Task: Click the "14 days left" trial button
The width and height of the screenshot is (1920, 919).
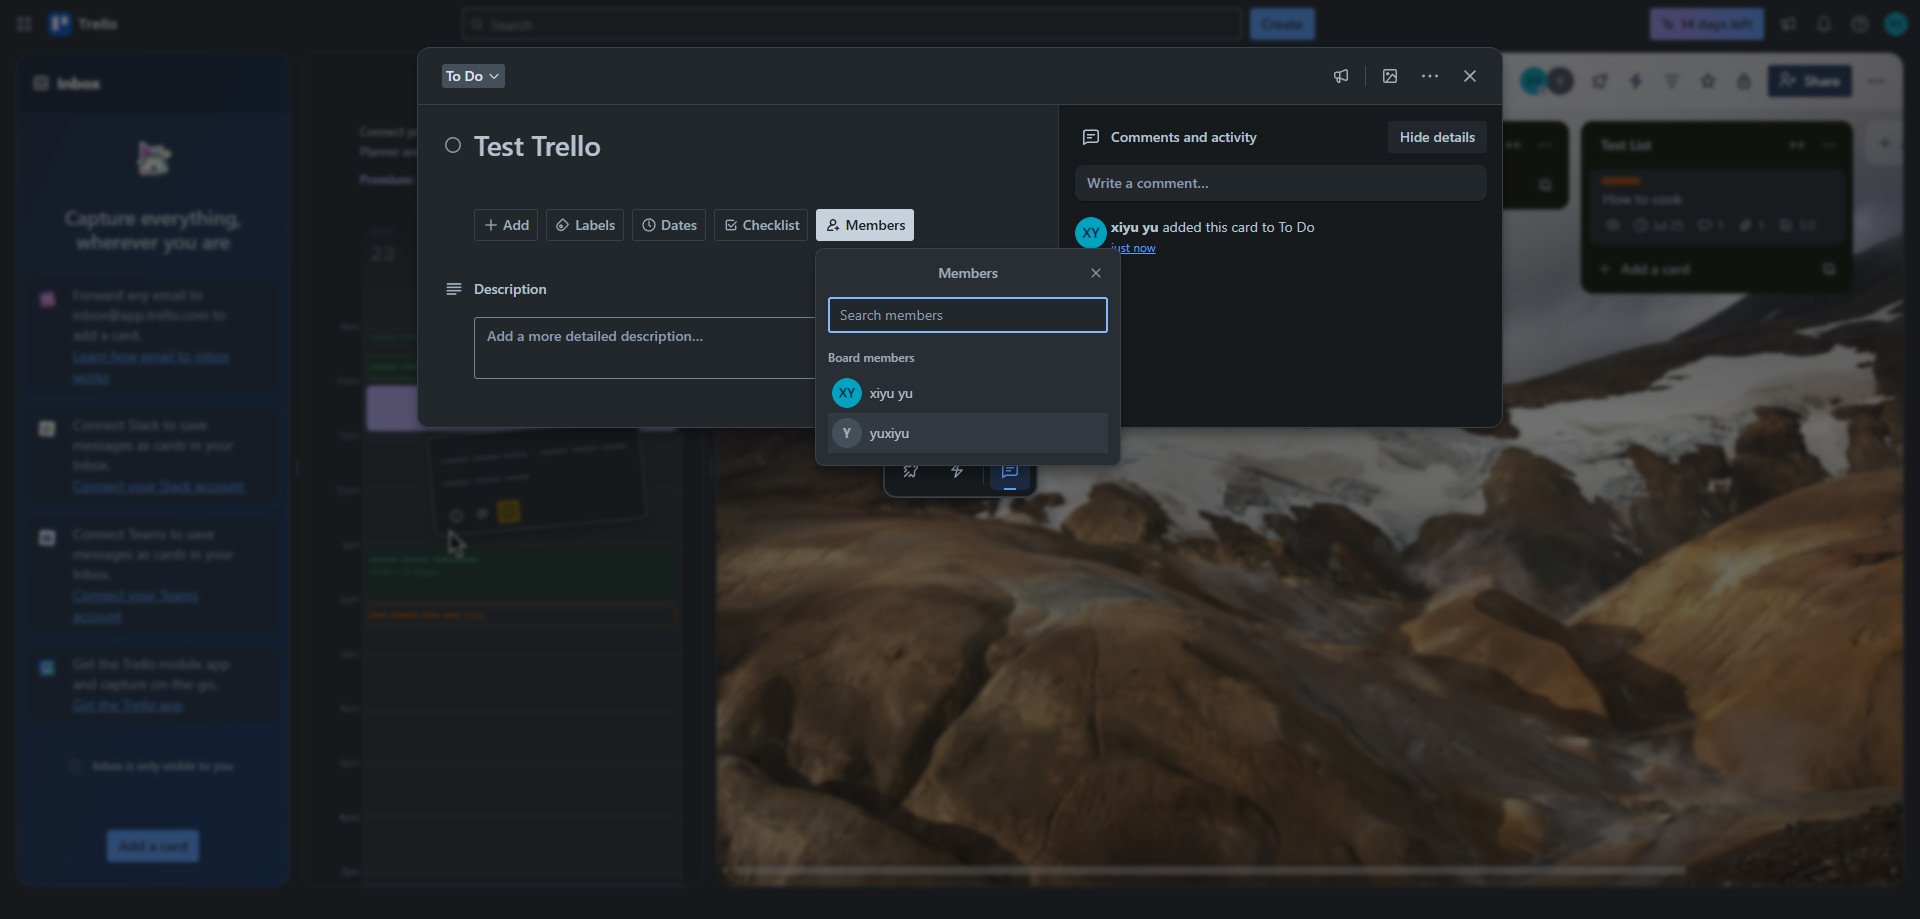Action: (1707, 24)
